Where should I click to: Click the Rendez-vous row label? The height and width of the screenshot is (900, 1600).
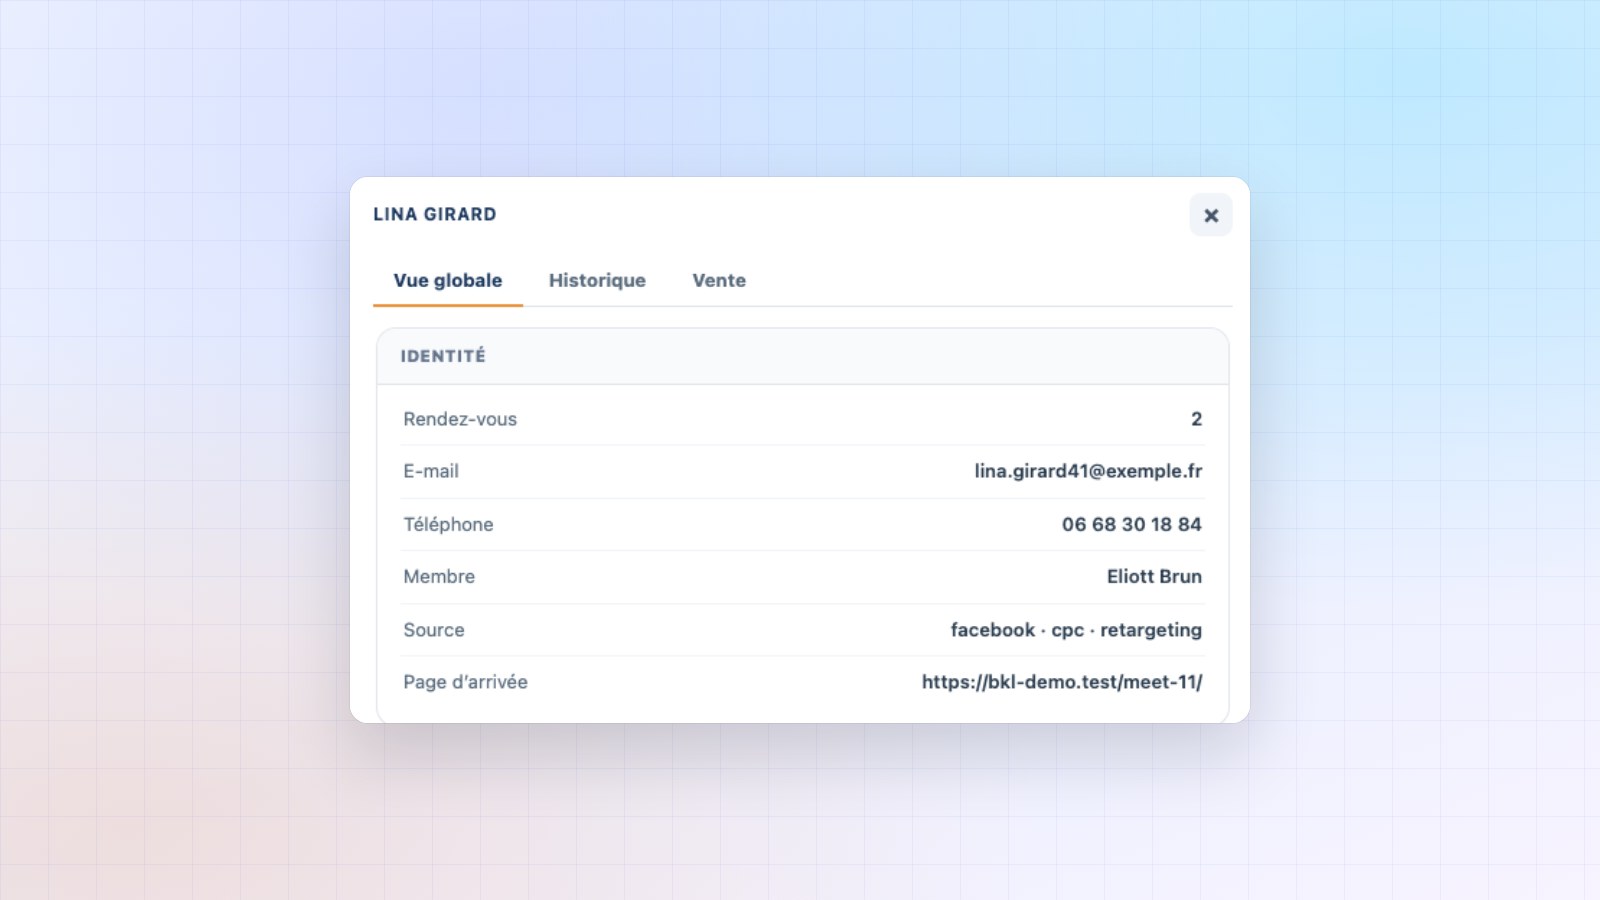pyautogui.click(x=460, y=419)
